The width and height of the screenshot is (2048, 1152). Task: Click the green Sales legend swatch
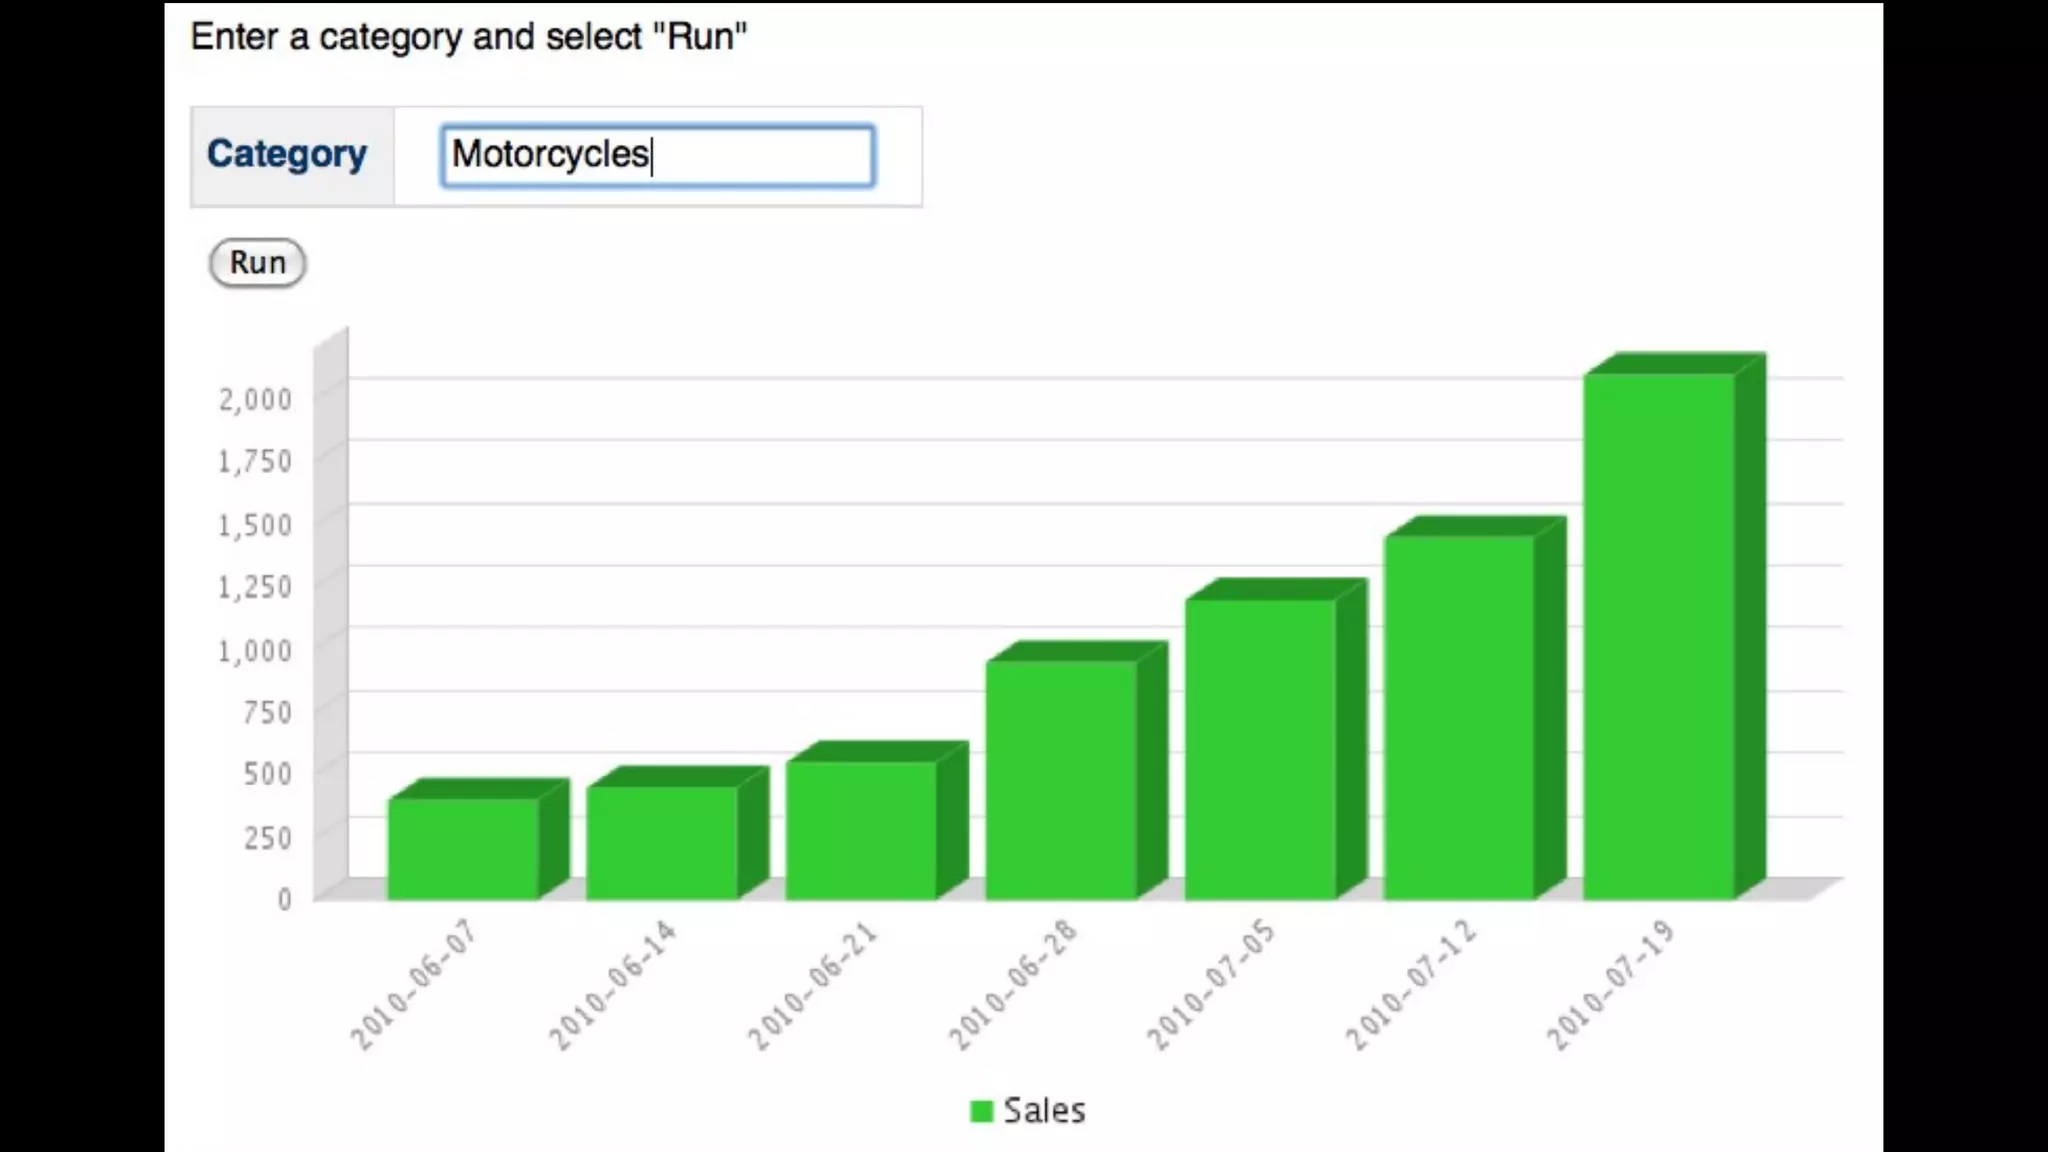coord(981,1111)
